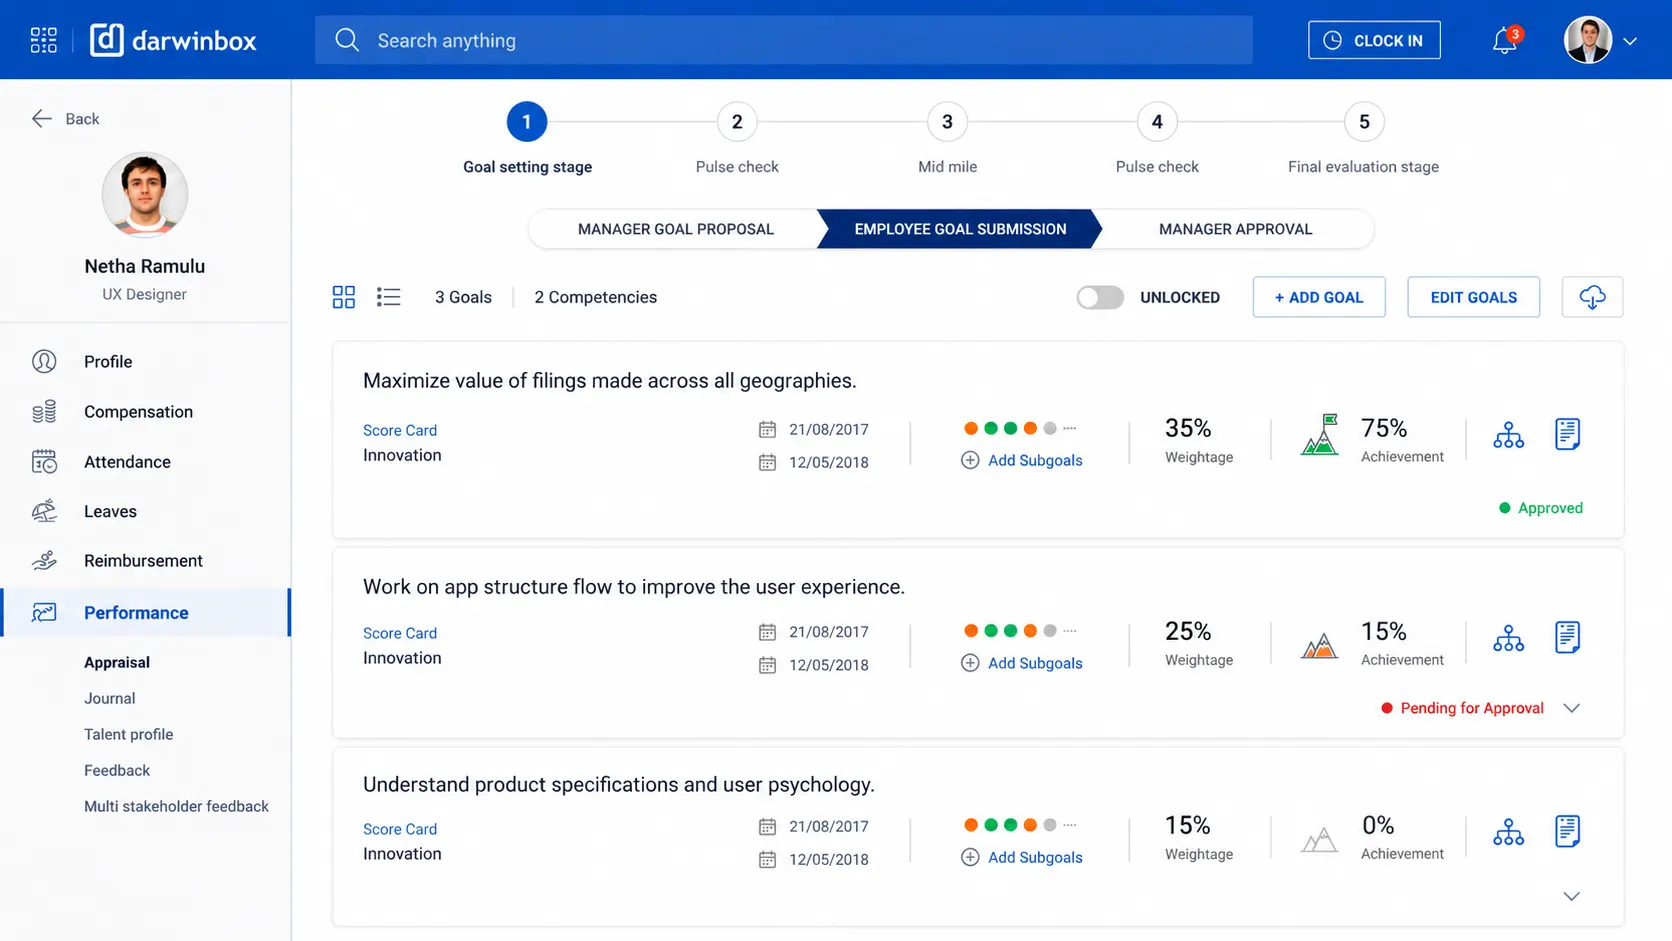Open profile dropdown arrow beside avatar
1672x941 pixels.
1630,41
